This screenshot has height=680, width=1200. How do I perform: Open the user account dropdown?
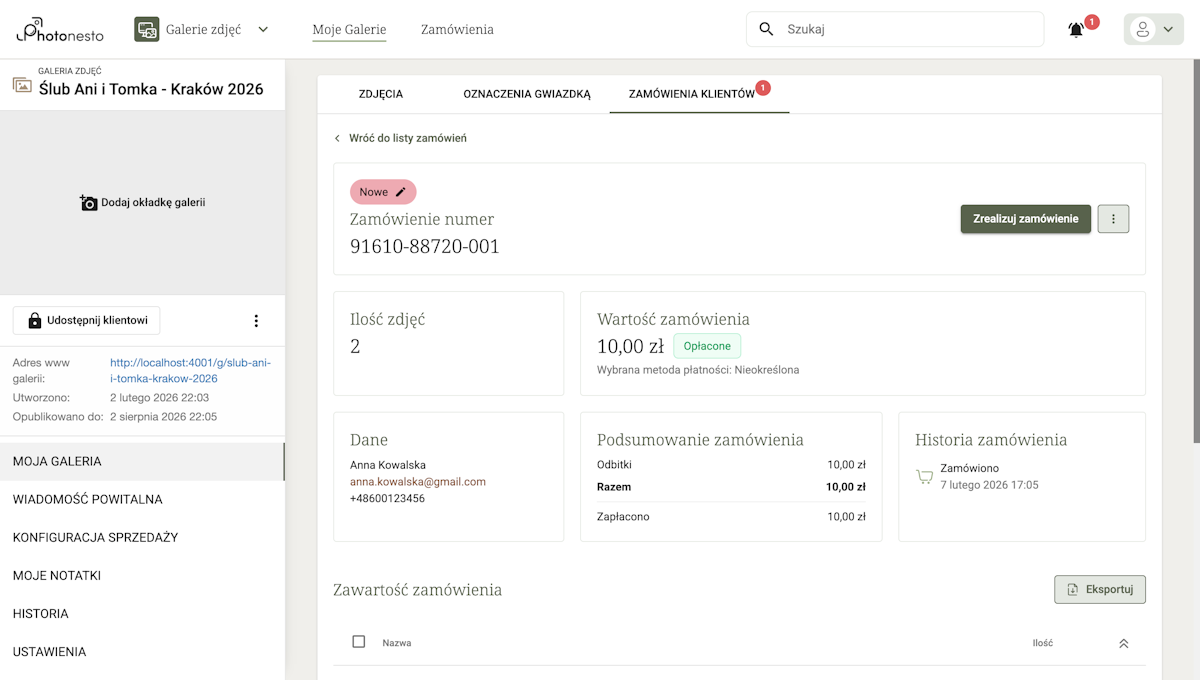pos(1153,30)
